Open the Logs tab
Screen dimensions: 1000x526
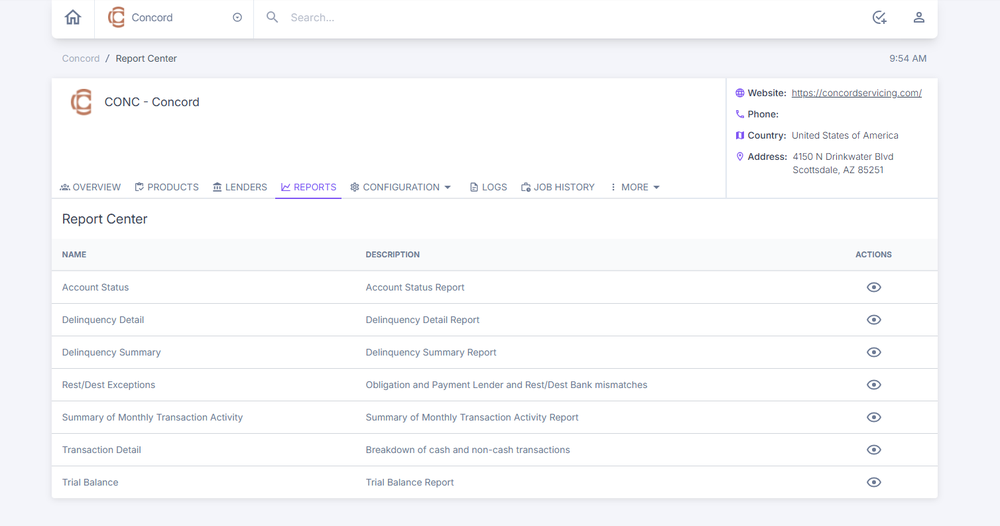click(488, 187)
